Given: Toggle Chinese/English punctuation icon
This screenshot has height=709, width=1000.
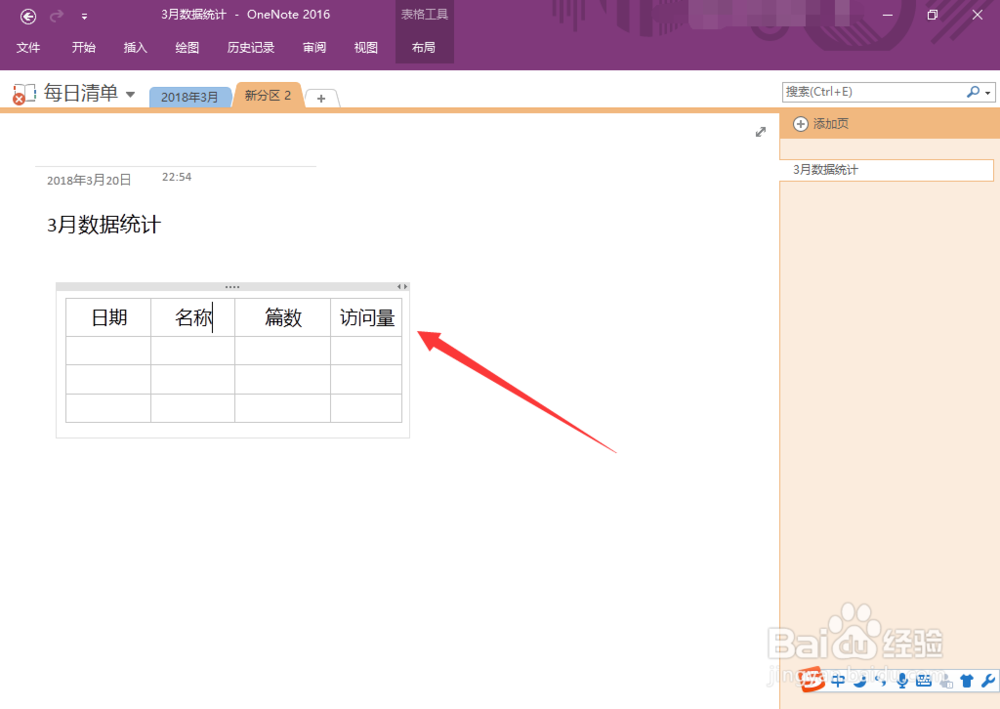Looking at the screenshot, I should [882, 680].
